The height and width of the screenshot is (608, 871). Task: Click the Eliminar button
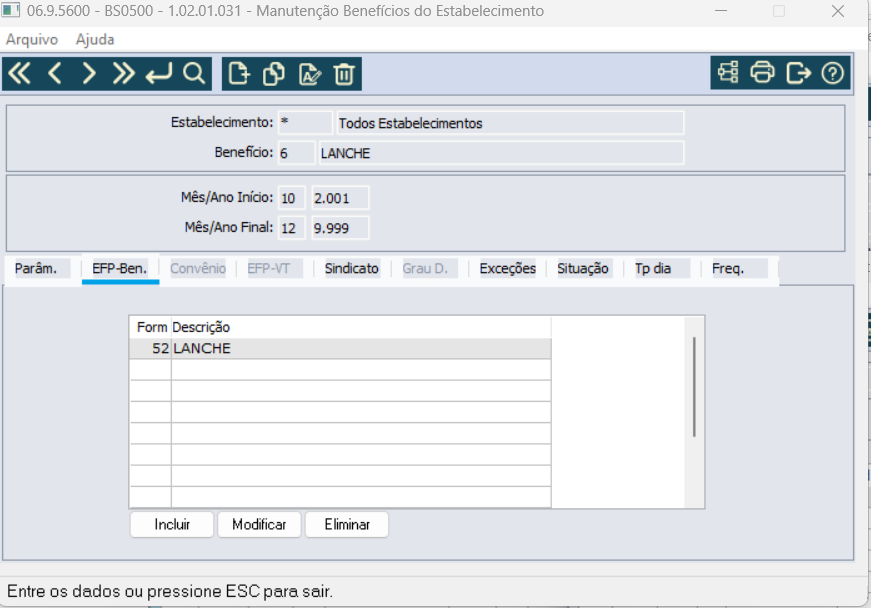(x=347, y=525)
